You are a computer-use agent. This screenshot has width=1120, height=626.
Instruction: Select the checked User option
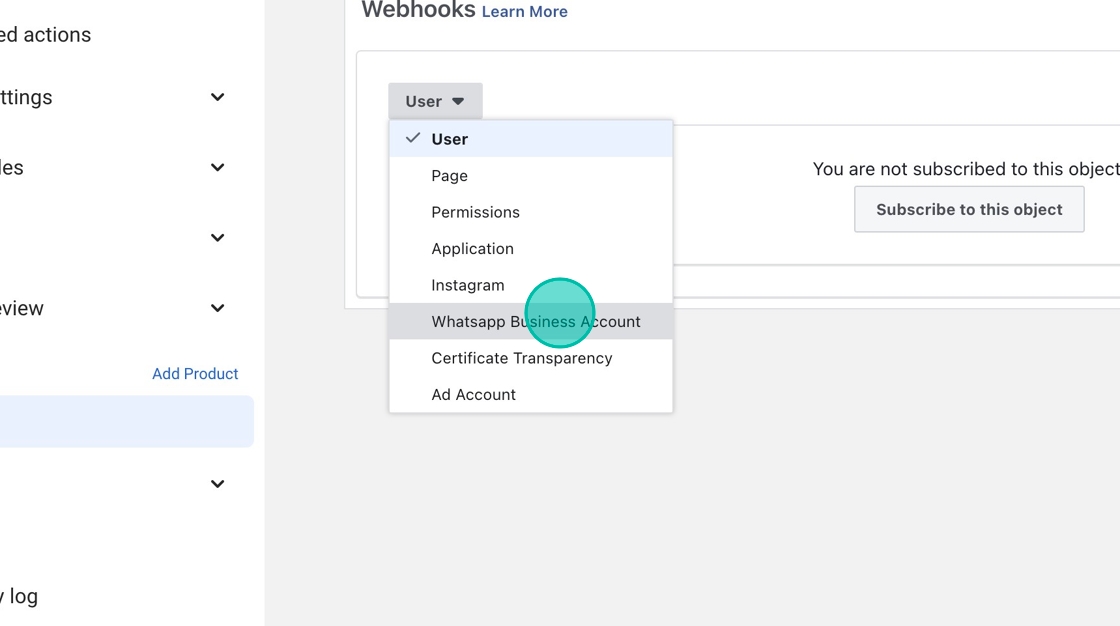449,139
